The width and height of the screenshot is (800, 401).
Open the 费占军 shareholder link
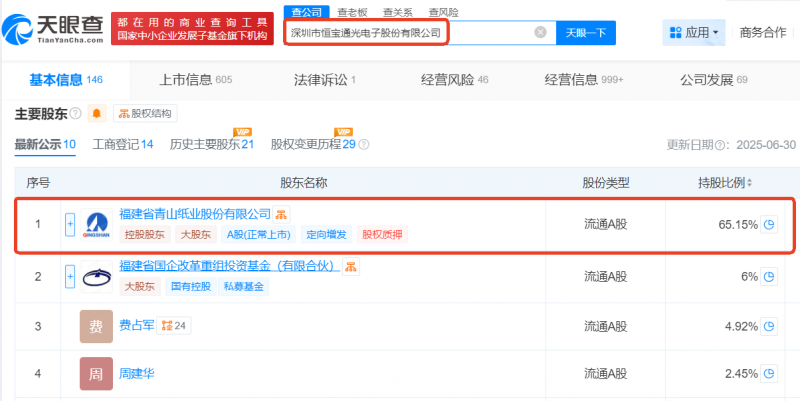(136, 325)
